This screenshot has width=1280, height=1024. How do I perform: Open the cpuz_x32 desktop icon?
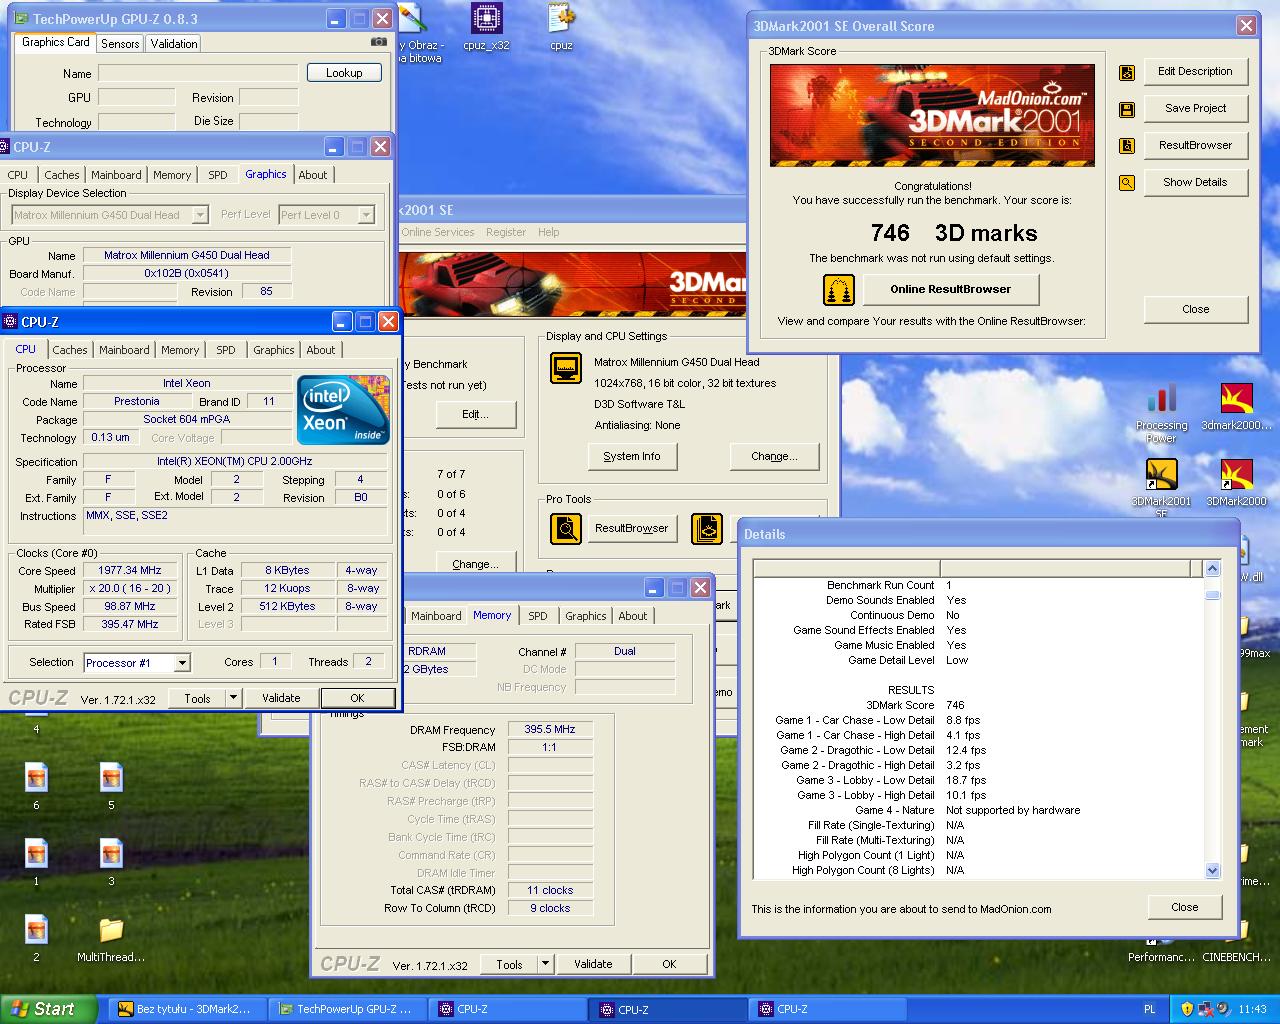pyautogui.click(x=486, y=28)
